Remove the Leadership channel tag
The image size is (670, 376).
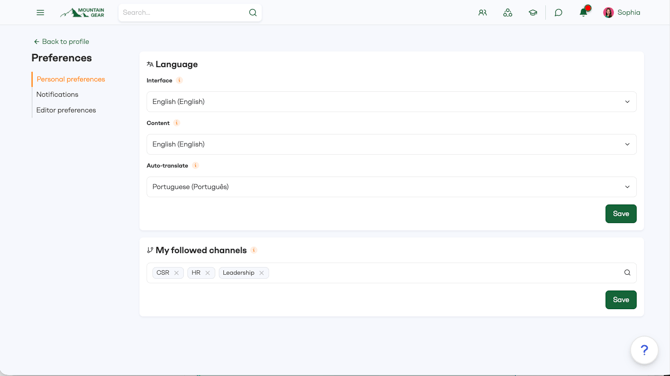pos(262,273)
